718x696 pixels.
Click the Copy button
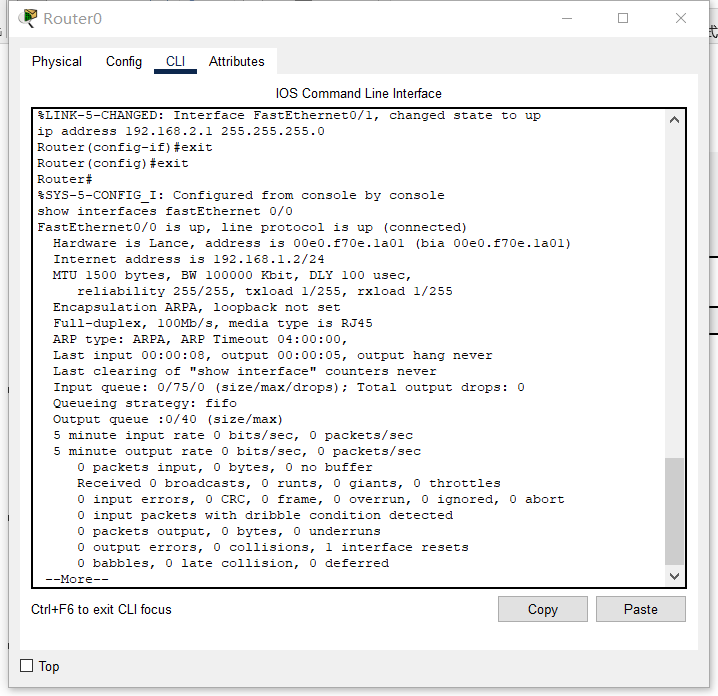[543, 609]
